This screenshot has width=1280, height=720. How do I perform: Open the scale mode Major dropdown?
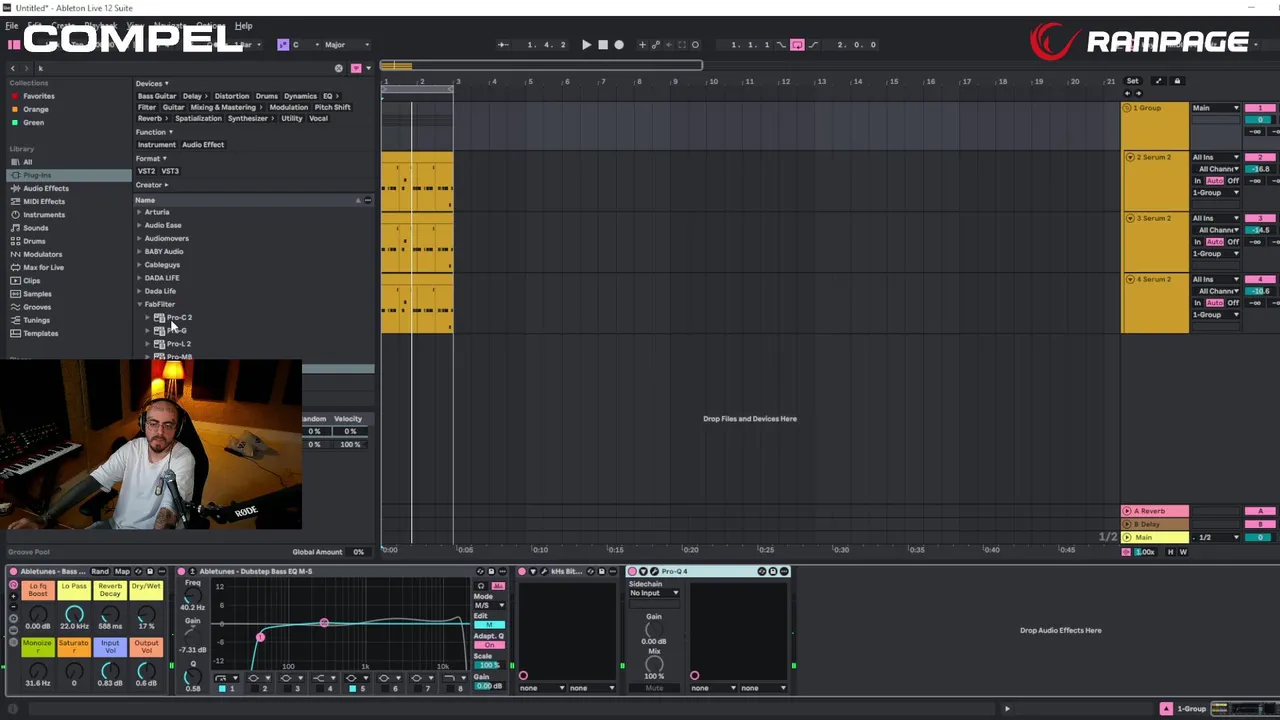click(x=346, y=45)
